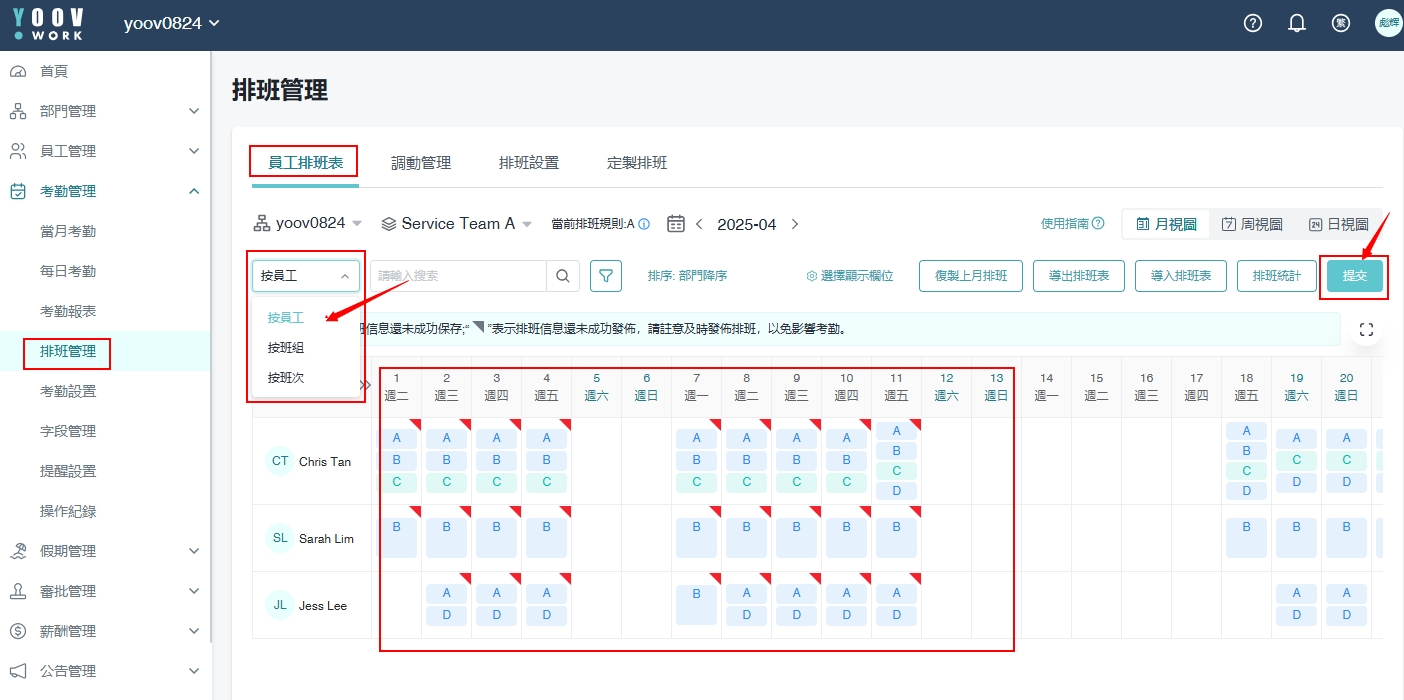Switch to day view (日視圖)
This screenshot has width=1404, height=700.
[1338, 224]
